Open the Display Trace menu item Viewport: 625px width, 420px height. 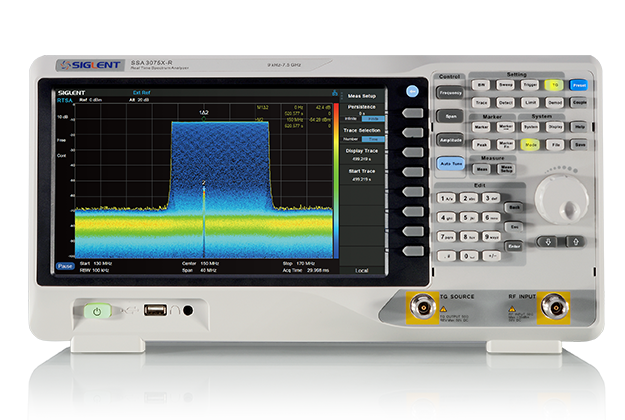[361, 154]
